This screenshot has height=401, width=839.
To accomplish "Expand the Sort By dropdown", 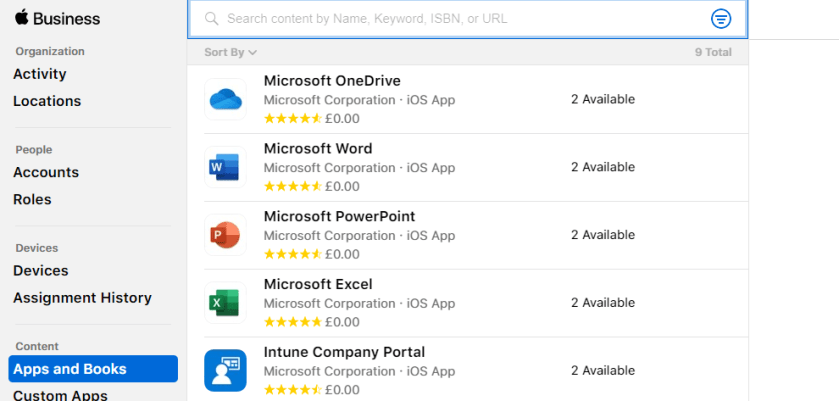I will point(230,52).
